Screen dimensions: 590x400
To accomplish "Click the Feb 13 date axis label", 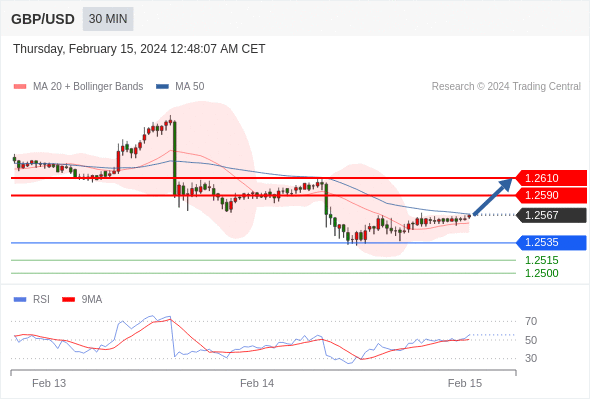I will tap(49, 383).
